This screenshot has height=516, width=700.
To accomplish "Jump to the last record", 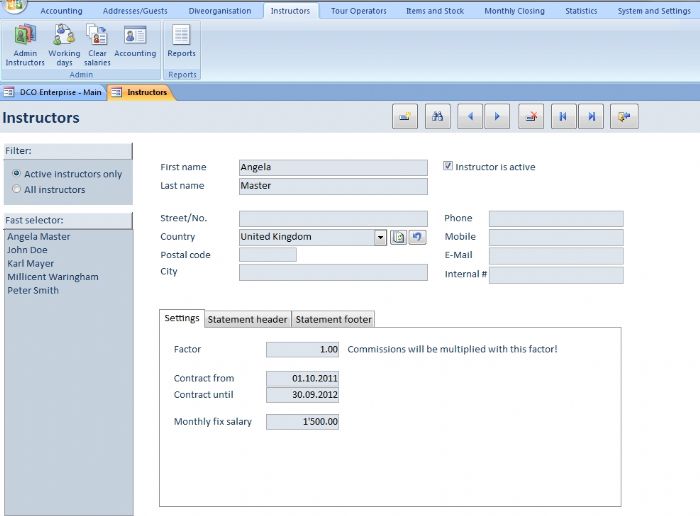I will point(592,117).
